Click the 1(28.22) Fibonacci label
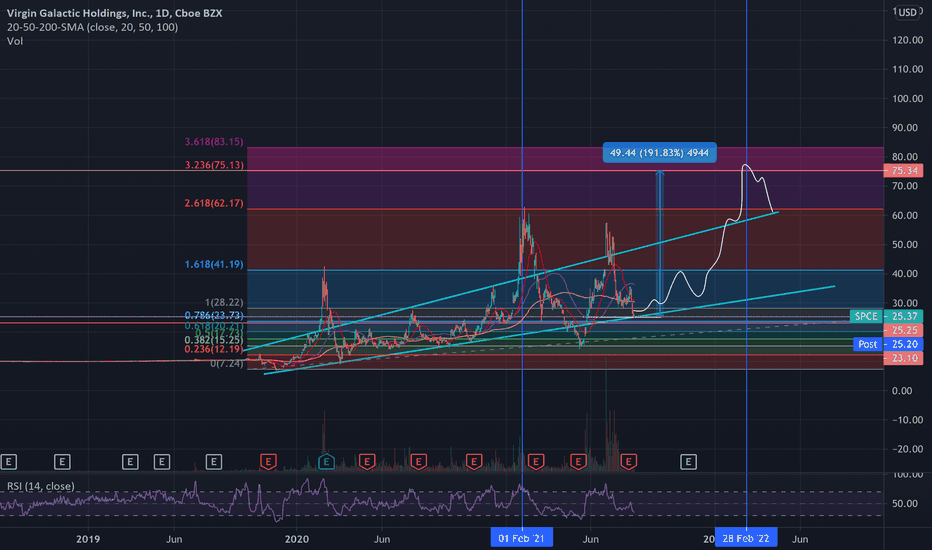 224,303
